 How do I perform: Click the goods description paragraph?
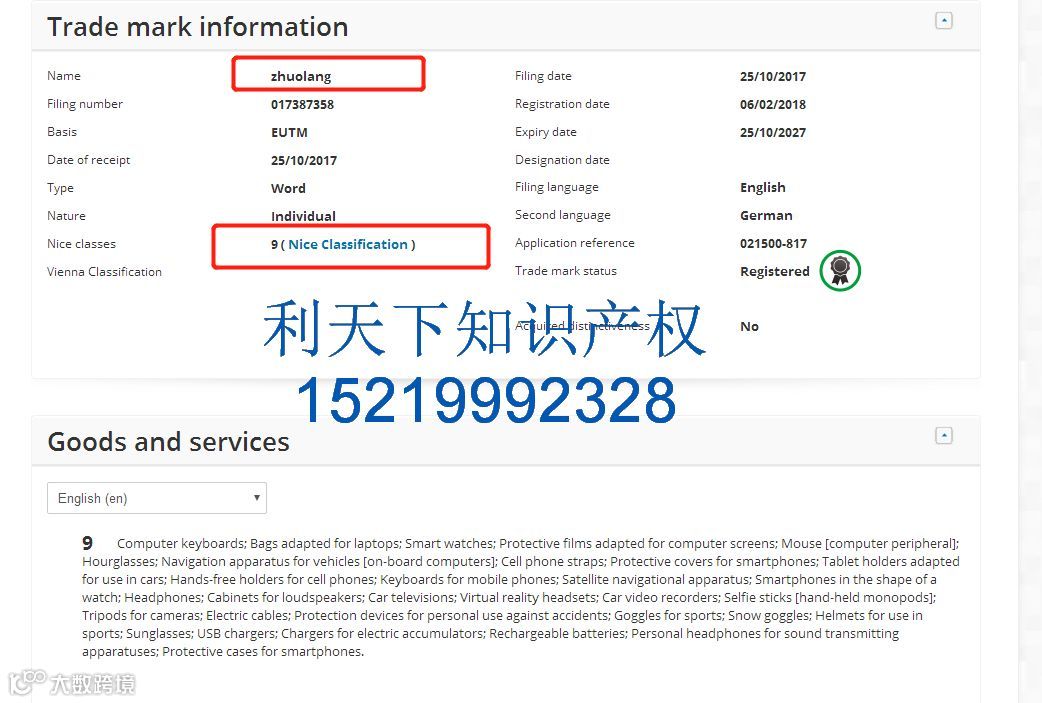pos(521,597)
